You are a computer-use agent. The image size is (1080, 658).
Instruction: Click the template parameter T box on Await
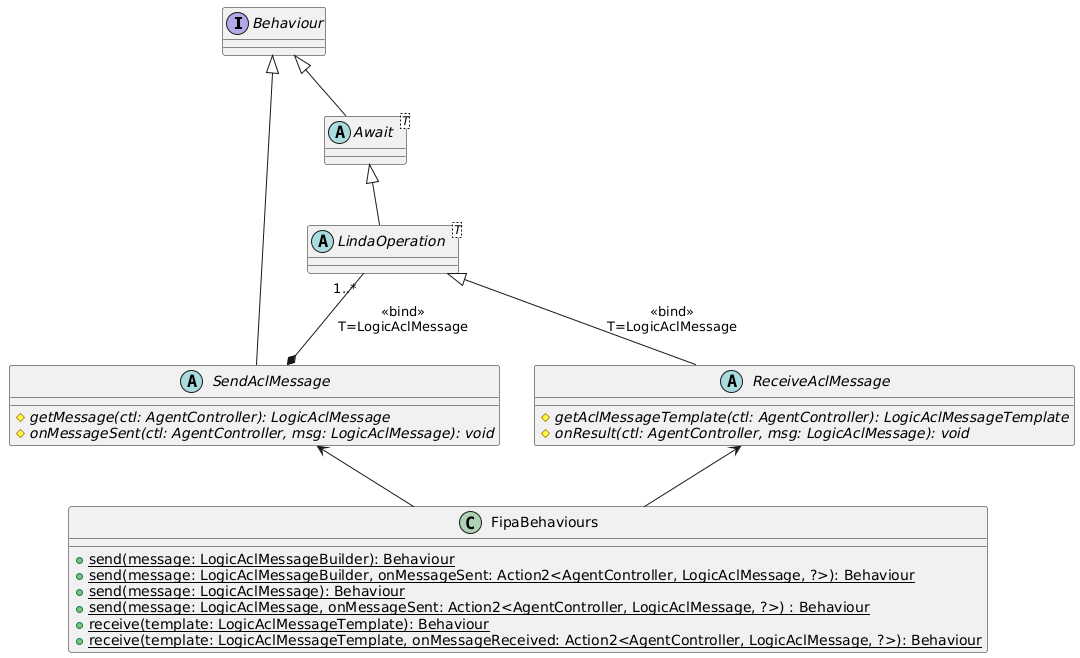[x=405, y=122]
